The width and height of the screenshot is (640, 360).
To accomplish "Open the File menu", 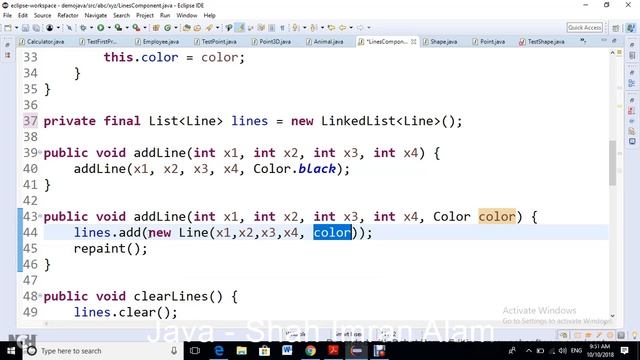I will [x=7, y=16].
